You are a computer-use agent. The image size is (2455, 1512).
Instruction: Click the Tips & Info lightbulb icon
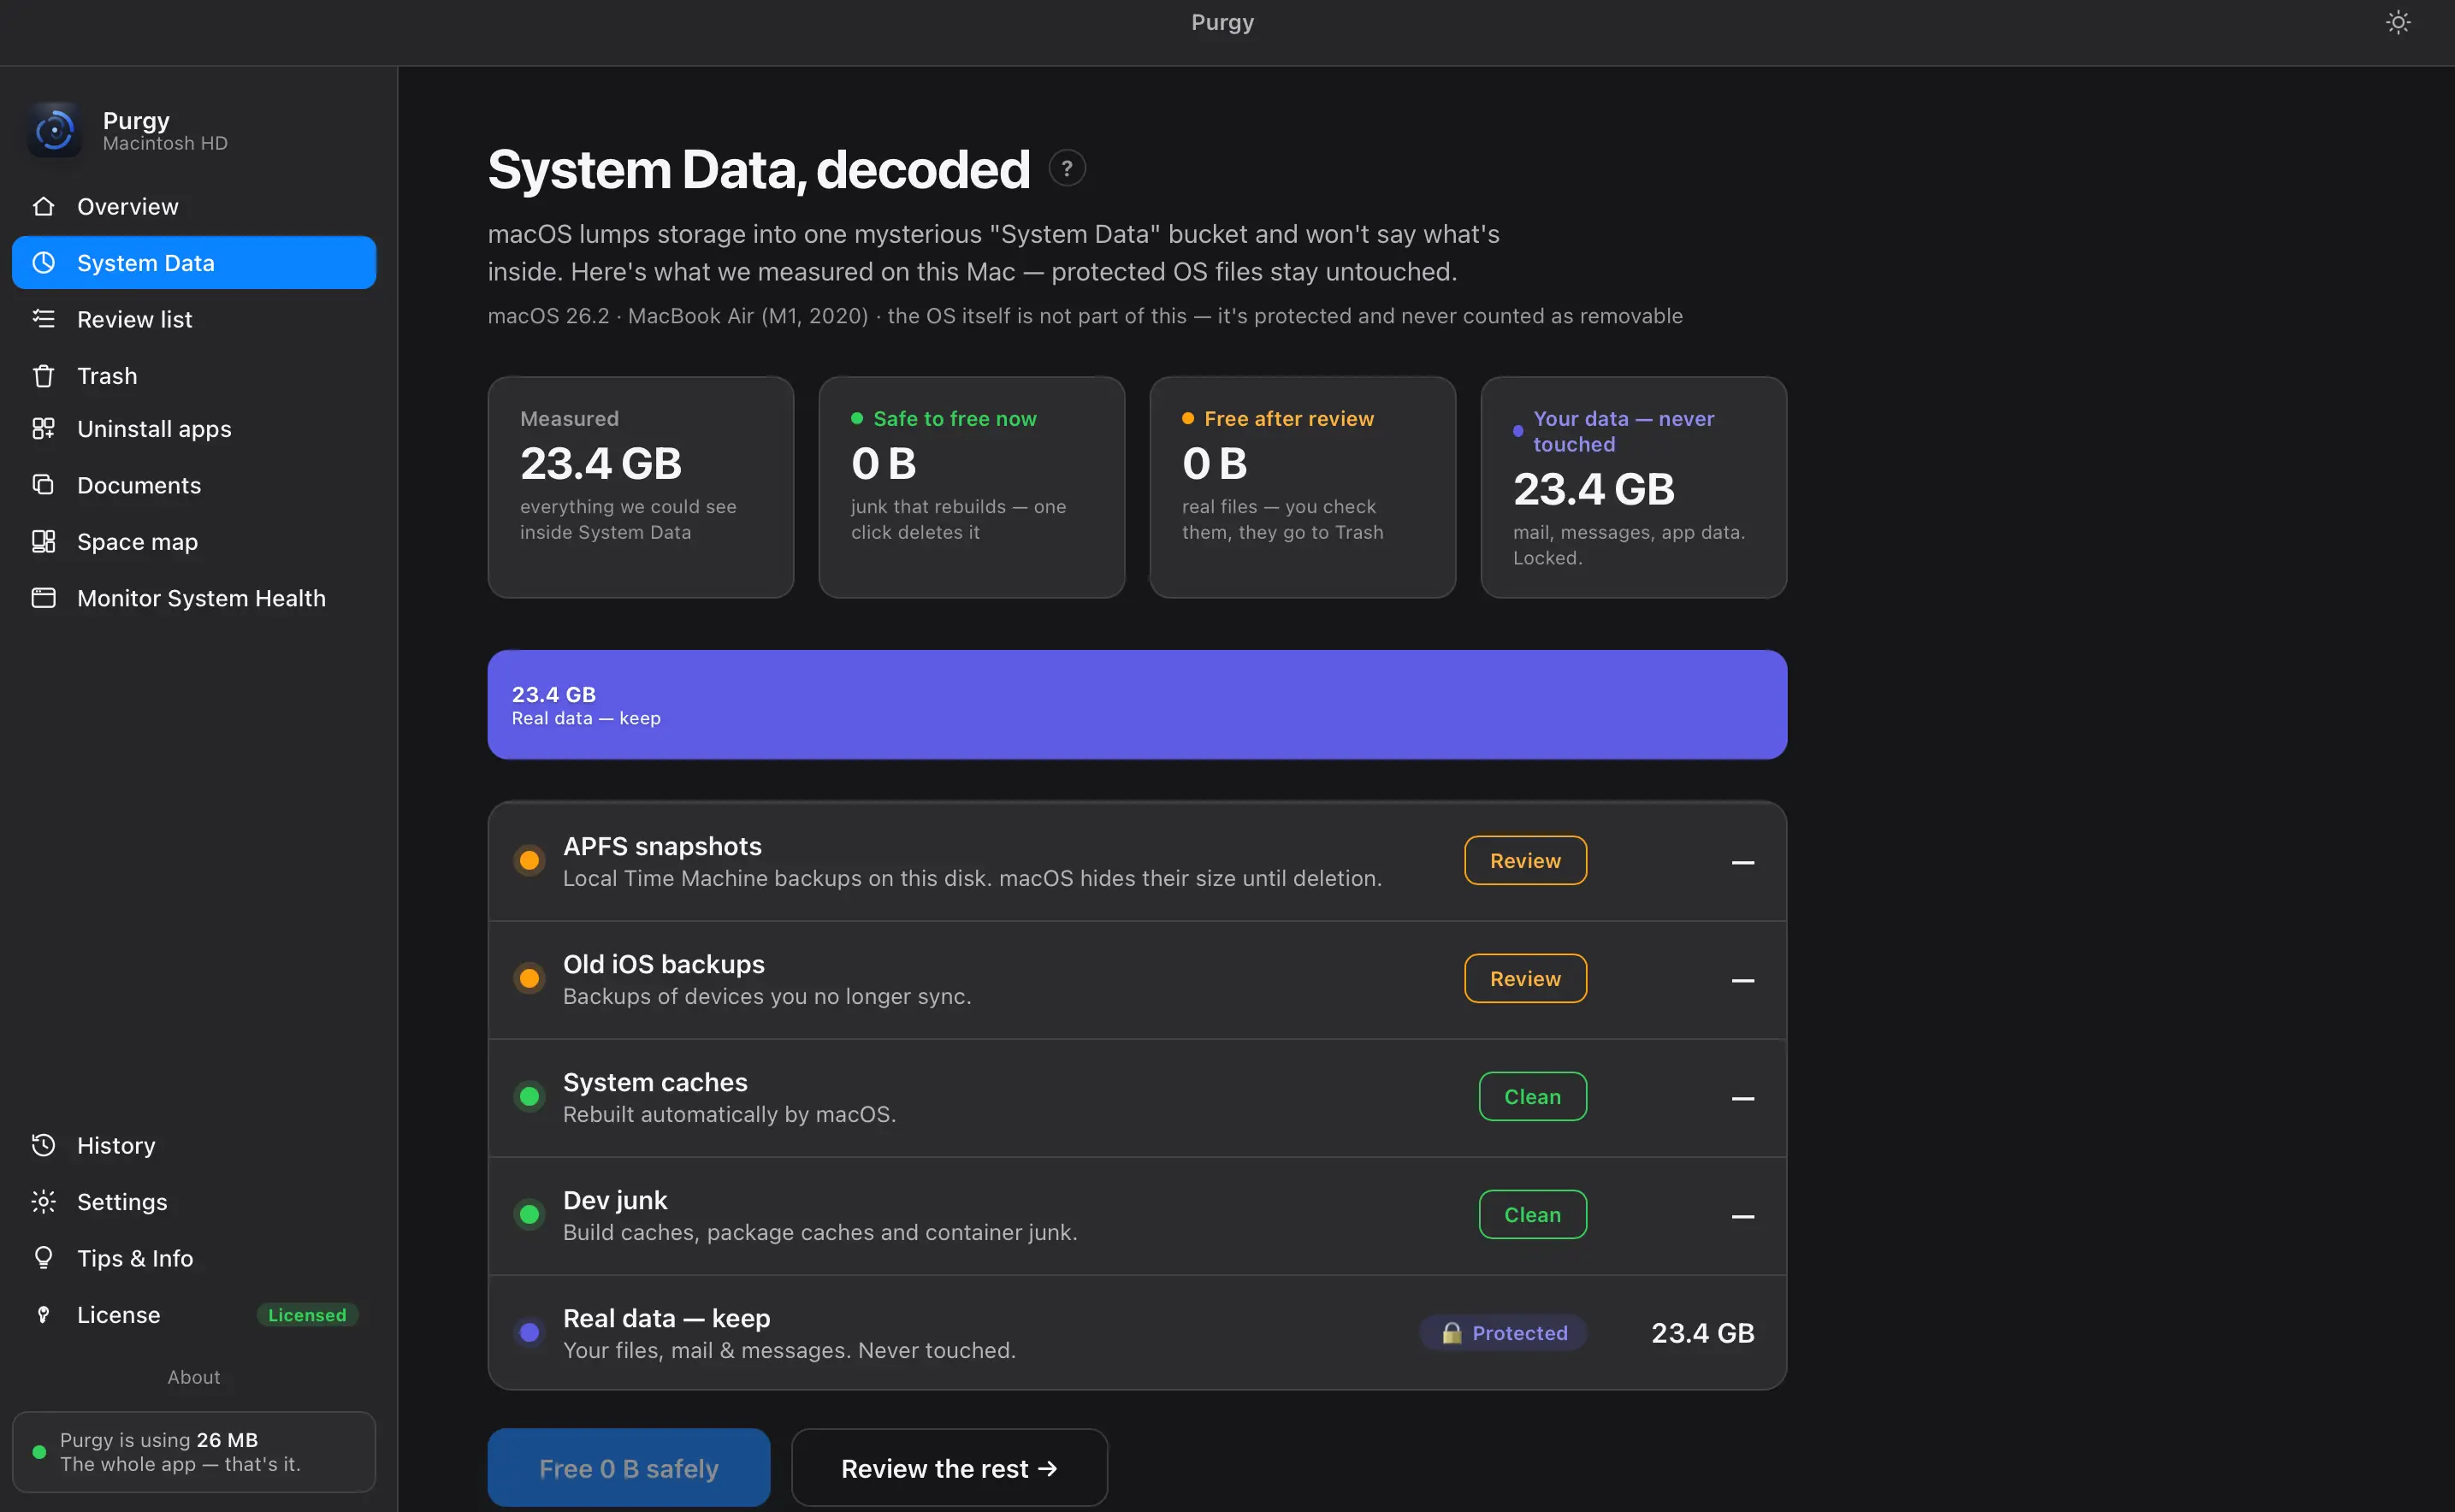[x=43, y=1258]
